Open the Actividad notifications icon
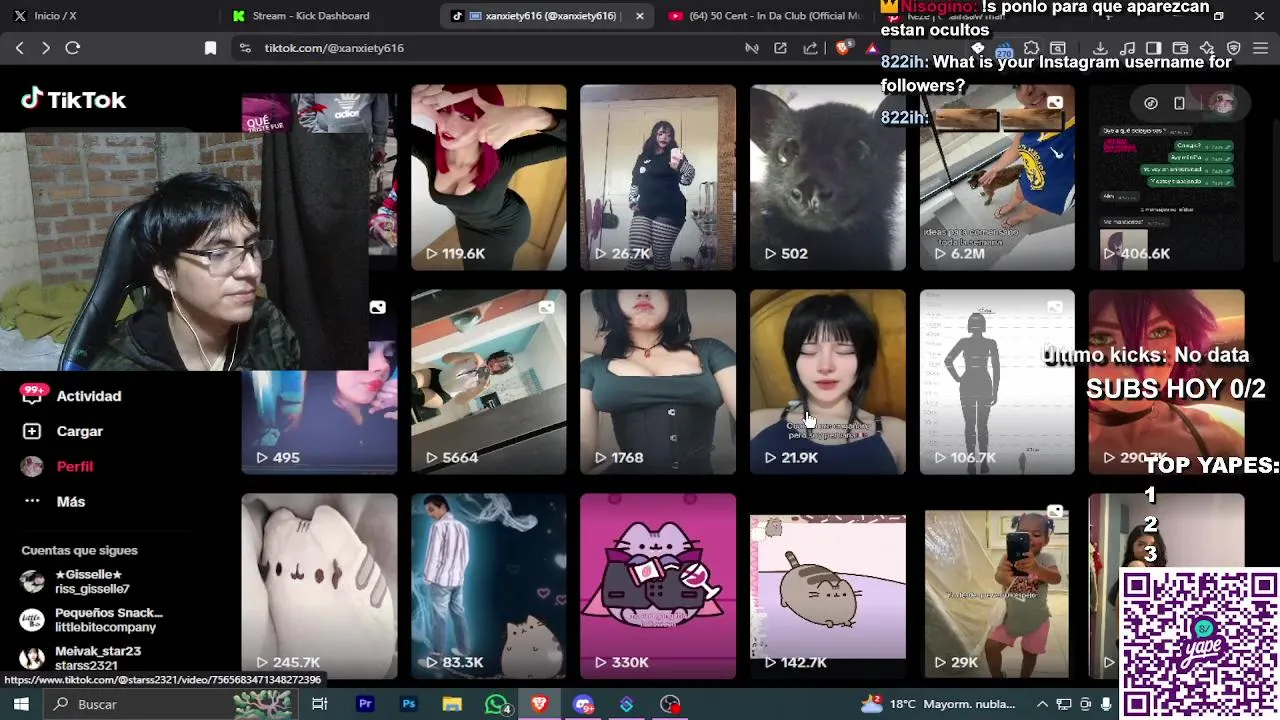 (32, 396)
